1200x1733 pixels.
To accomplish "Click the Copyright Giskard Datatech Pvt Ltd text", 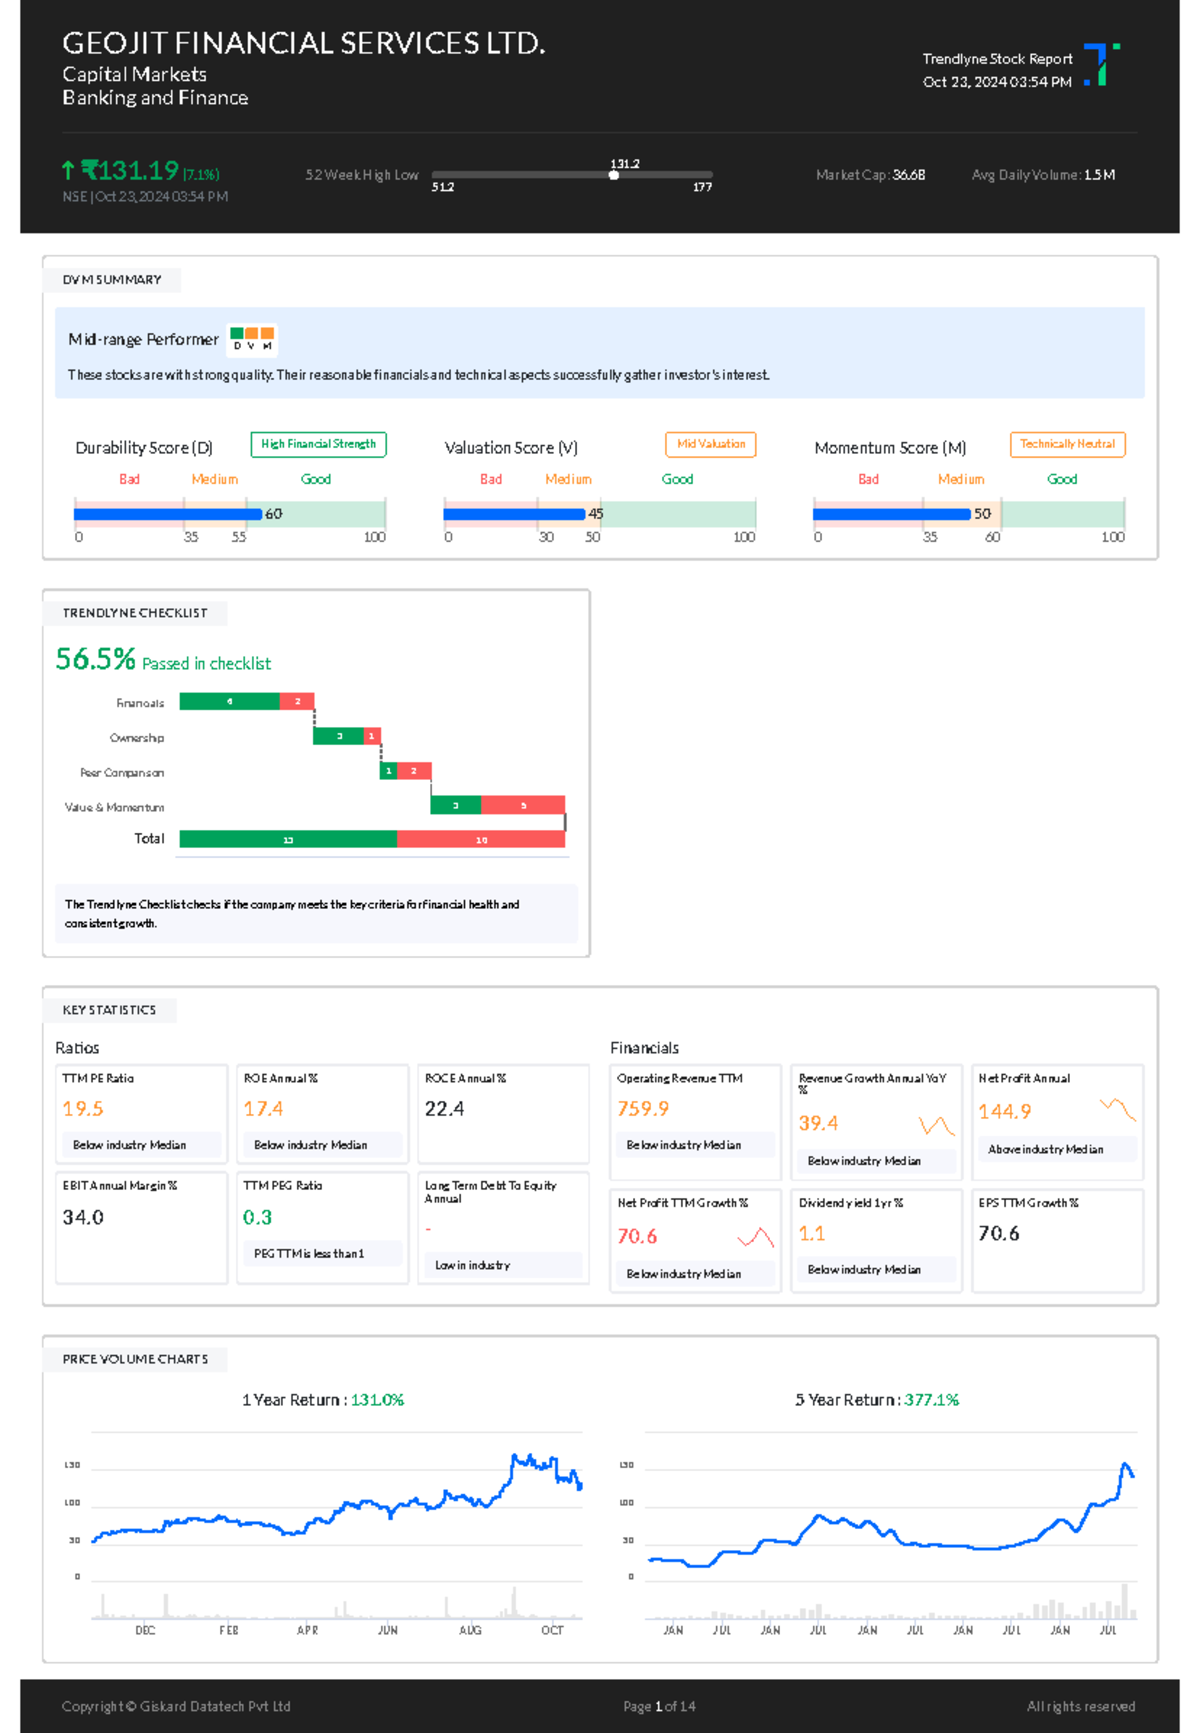I will pyautogui.click(x=176, y=1706).
